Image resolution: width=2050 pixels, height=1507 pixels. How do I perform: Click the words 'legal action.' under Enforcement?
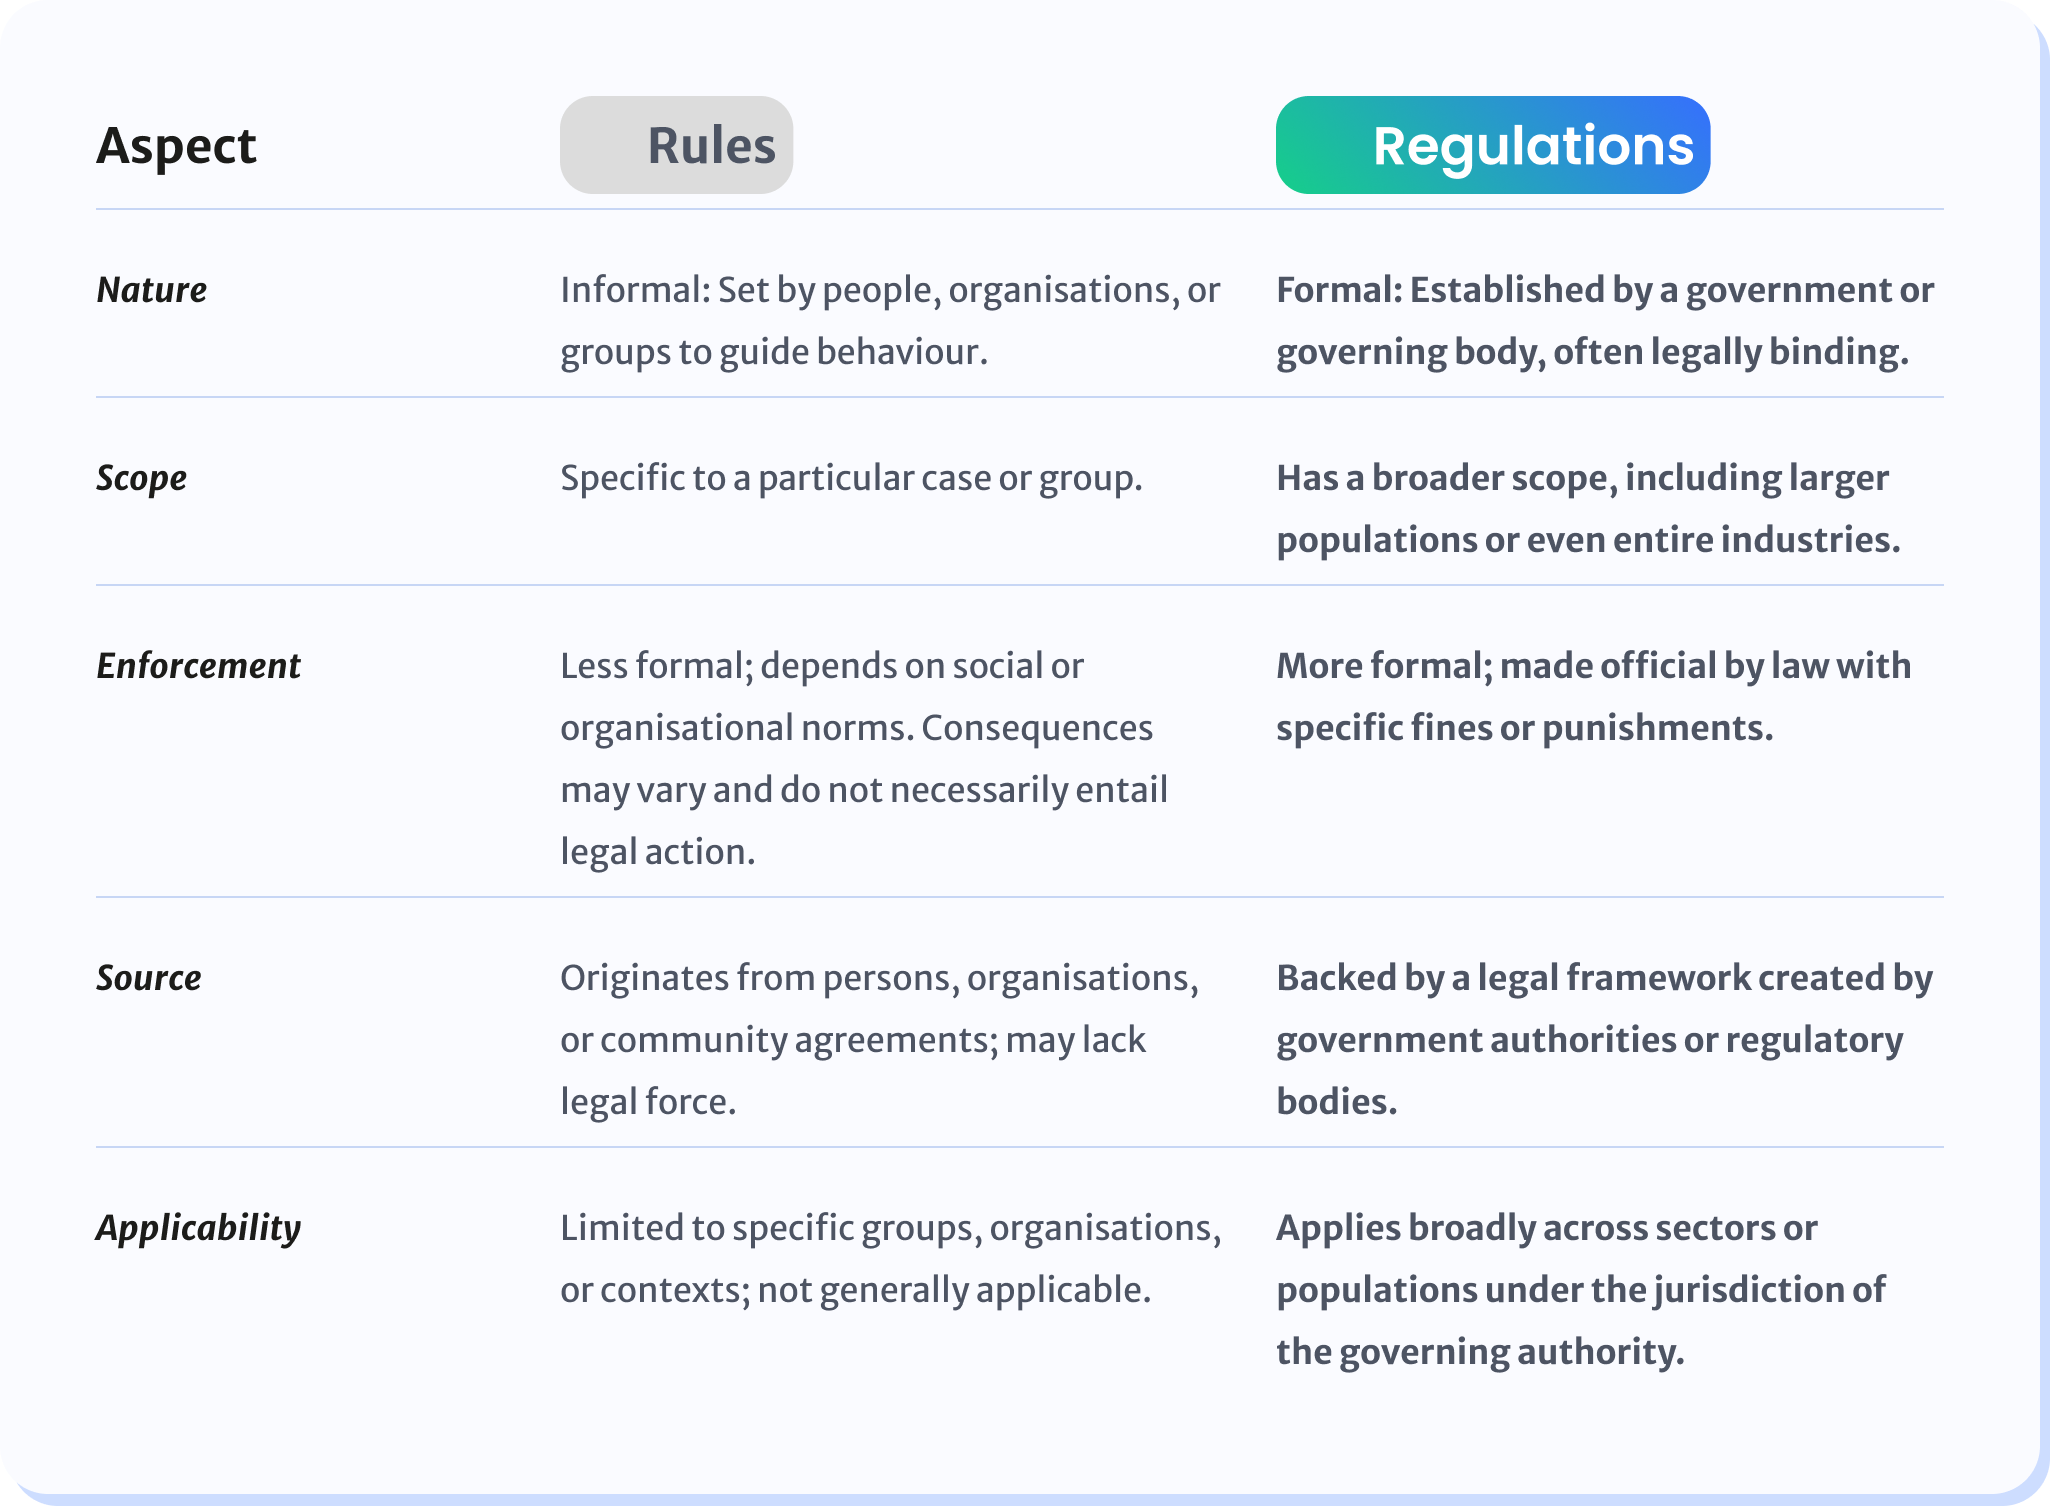click(x=658, y=852)
